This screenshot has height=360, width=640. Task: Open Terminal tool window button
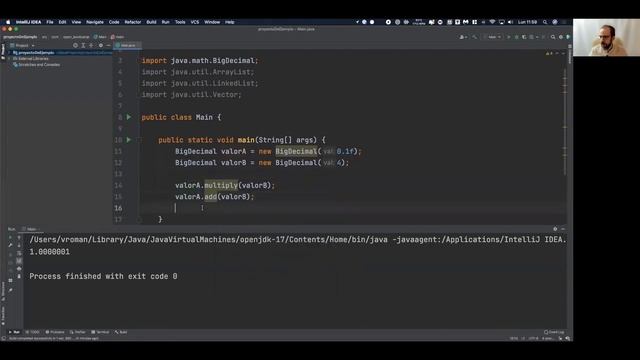coord(100,332)
